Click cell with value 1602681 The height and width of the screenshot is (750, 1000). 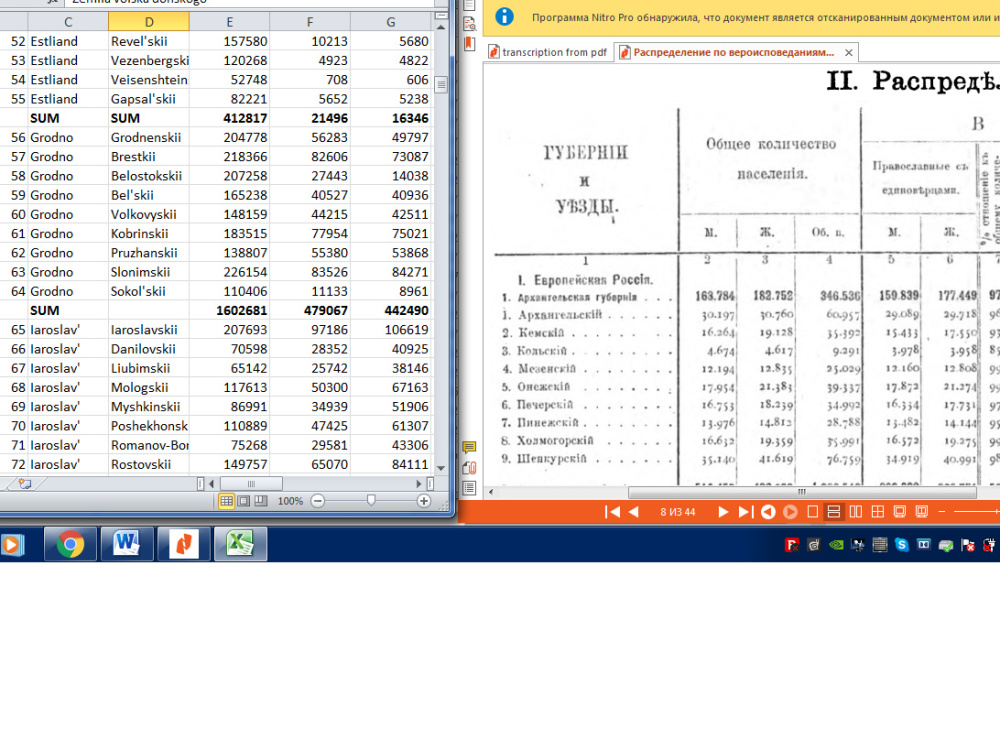click(230, 311)
